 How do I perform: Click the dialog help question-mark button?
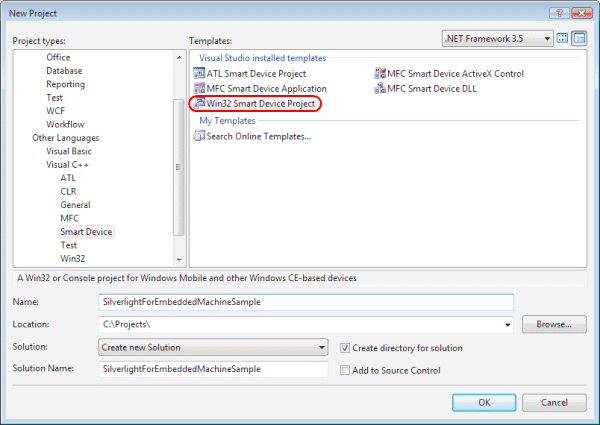coord(559,13)
